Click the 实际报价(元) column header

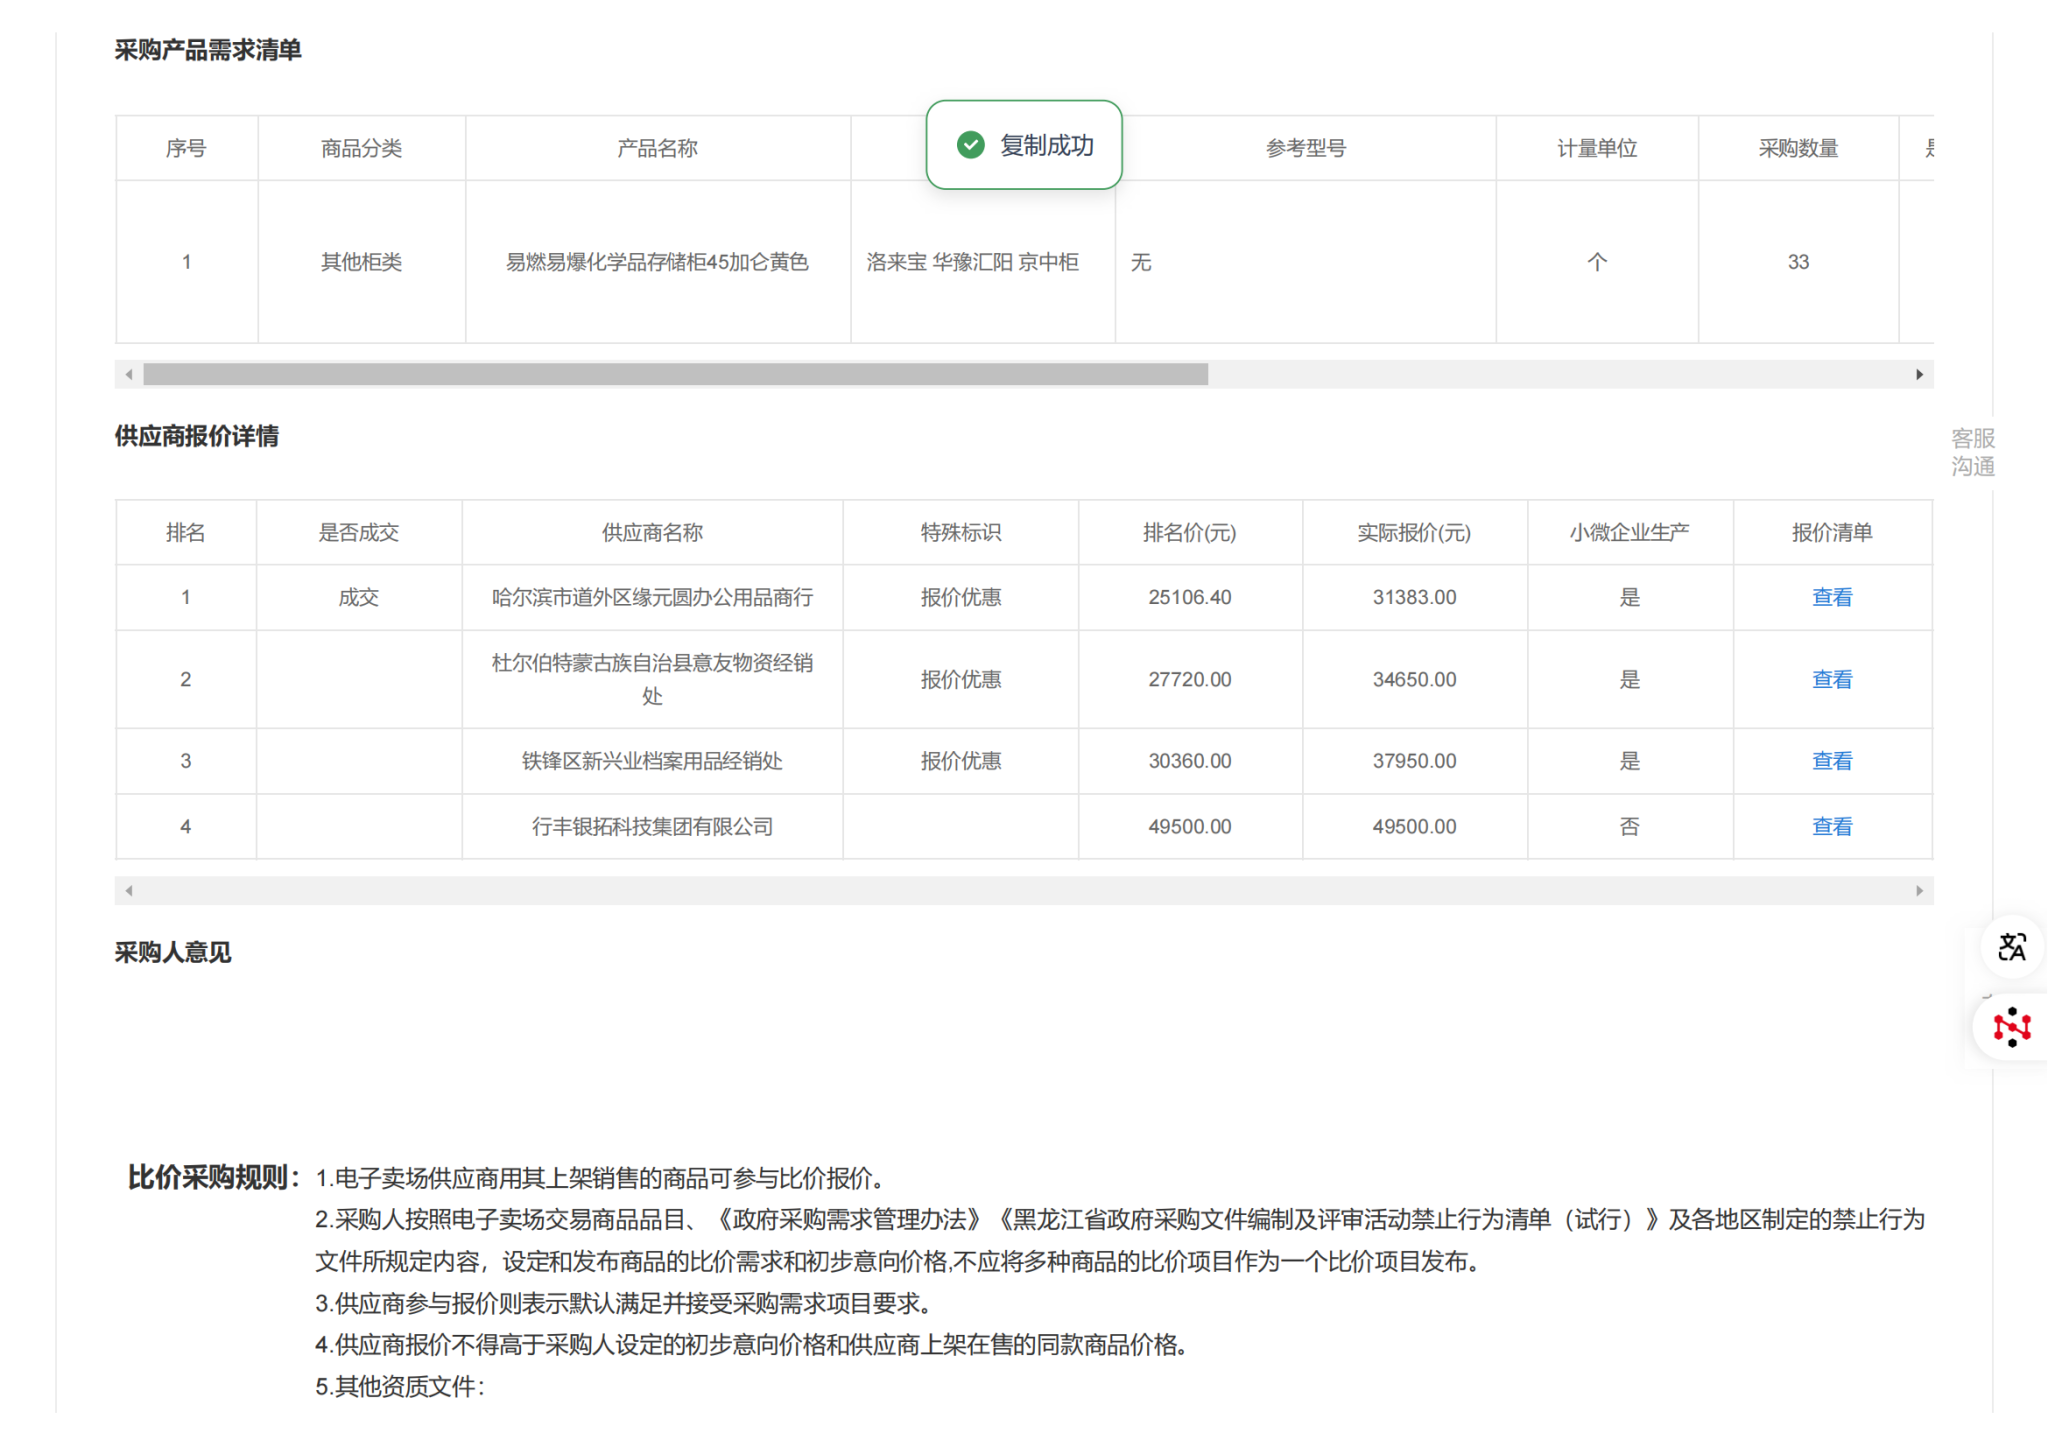[1413, 532]
